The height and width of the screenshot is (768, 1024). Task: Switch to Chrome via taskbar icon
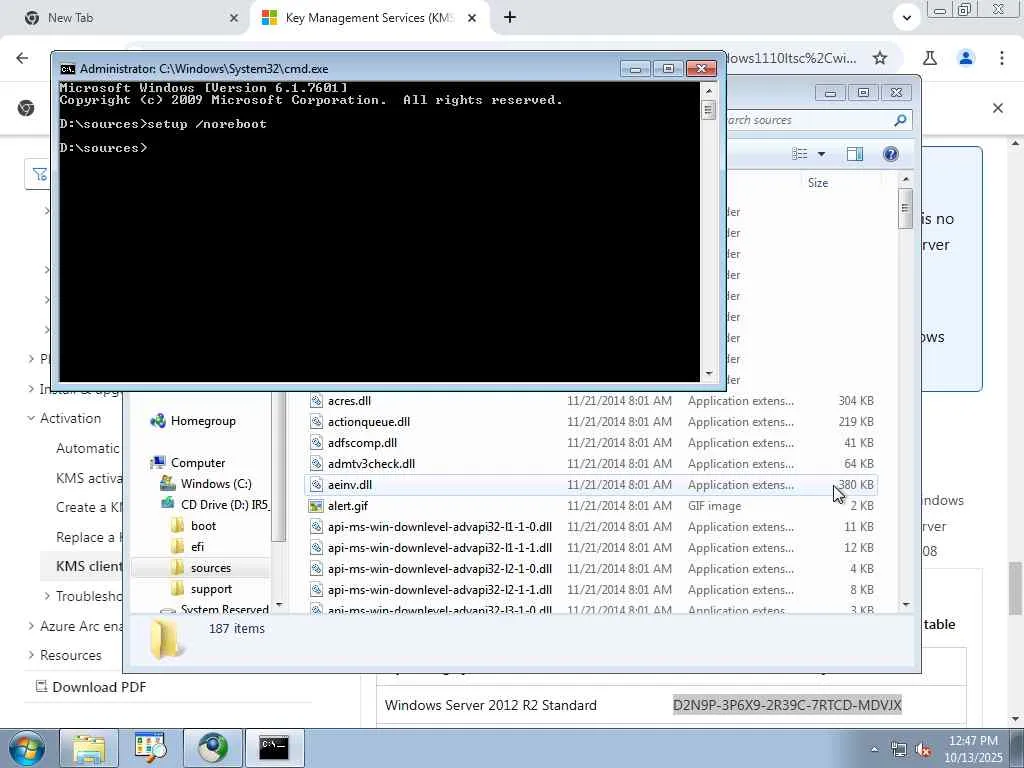(212, 748)
